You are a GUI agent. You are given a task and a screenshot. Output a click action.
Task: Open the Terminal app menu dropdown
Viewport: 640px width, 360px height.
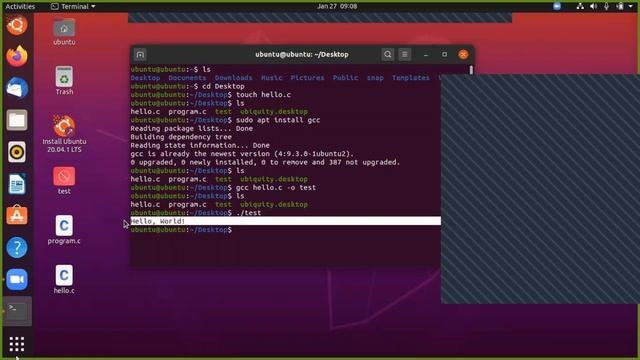pos(73,6)
